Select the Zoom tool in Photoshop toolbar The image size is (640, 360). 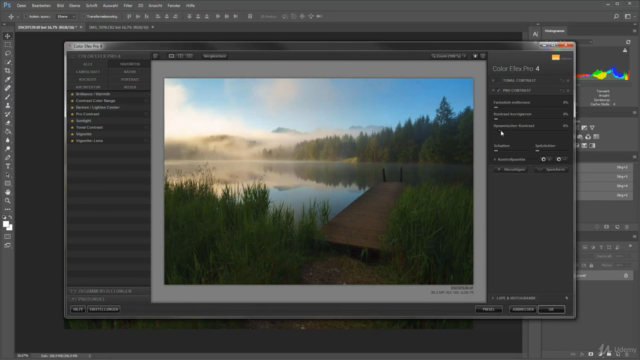(x=8, y=201)
